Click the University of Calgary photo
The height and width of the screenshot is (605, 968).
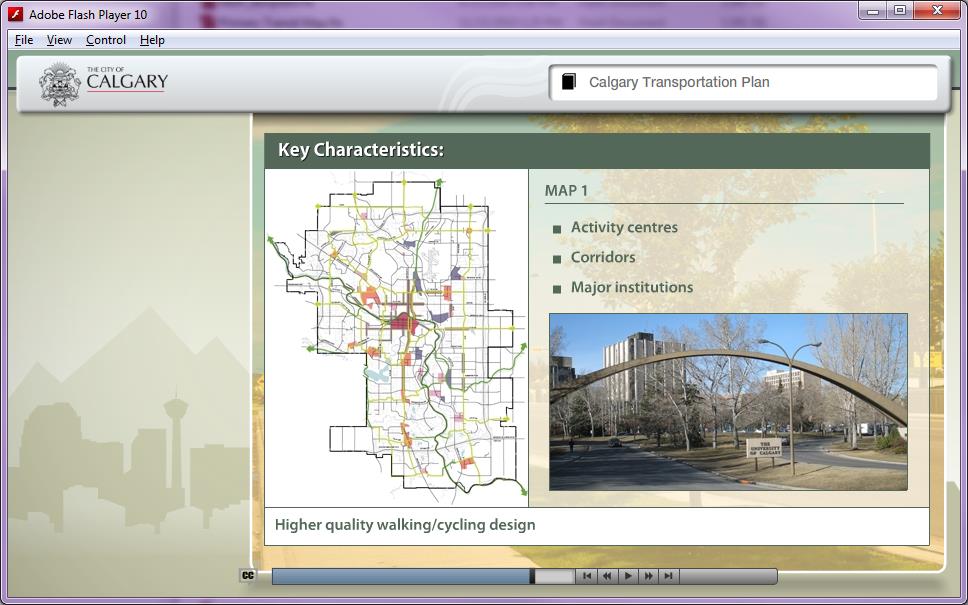728,402
